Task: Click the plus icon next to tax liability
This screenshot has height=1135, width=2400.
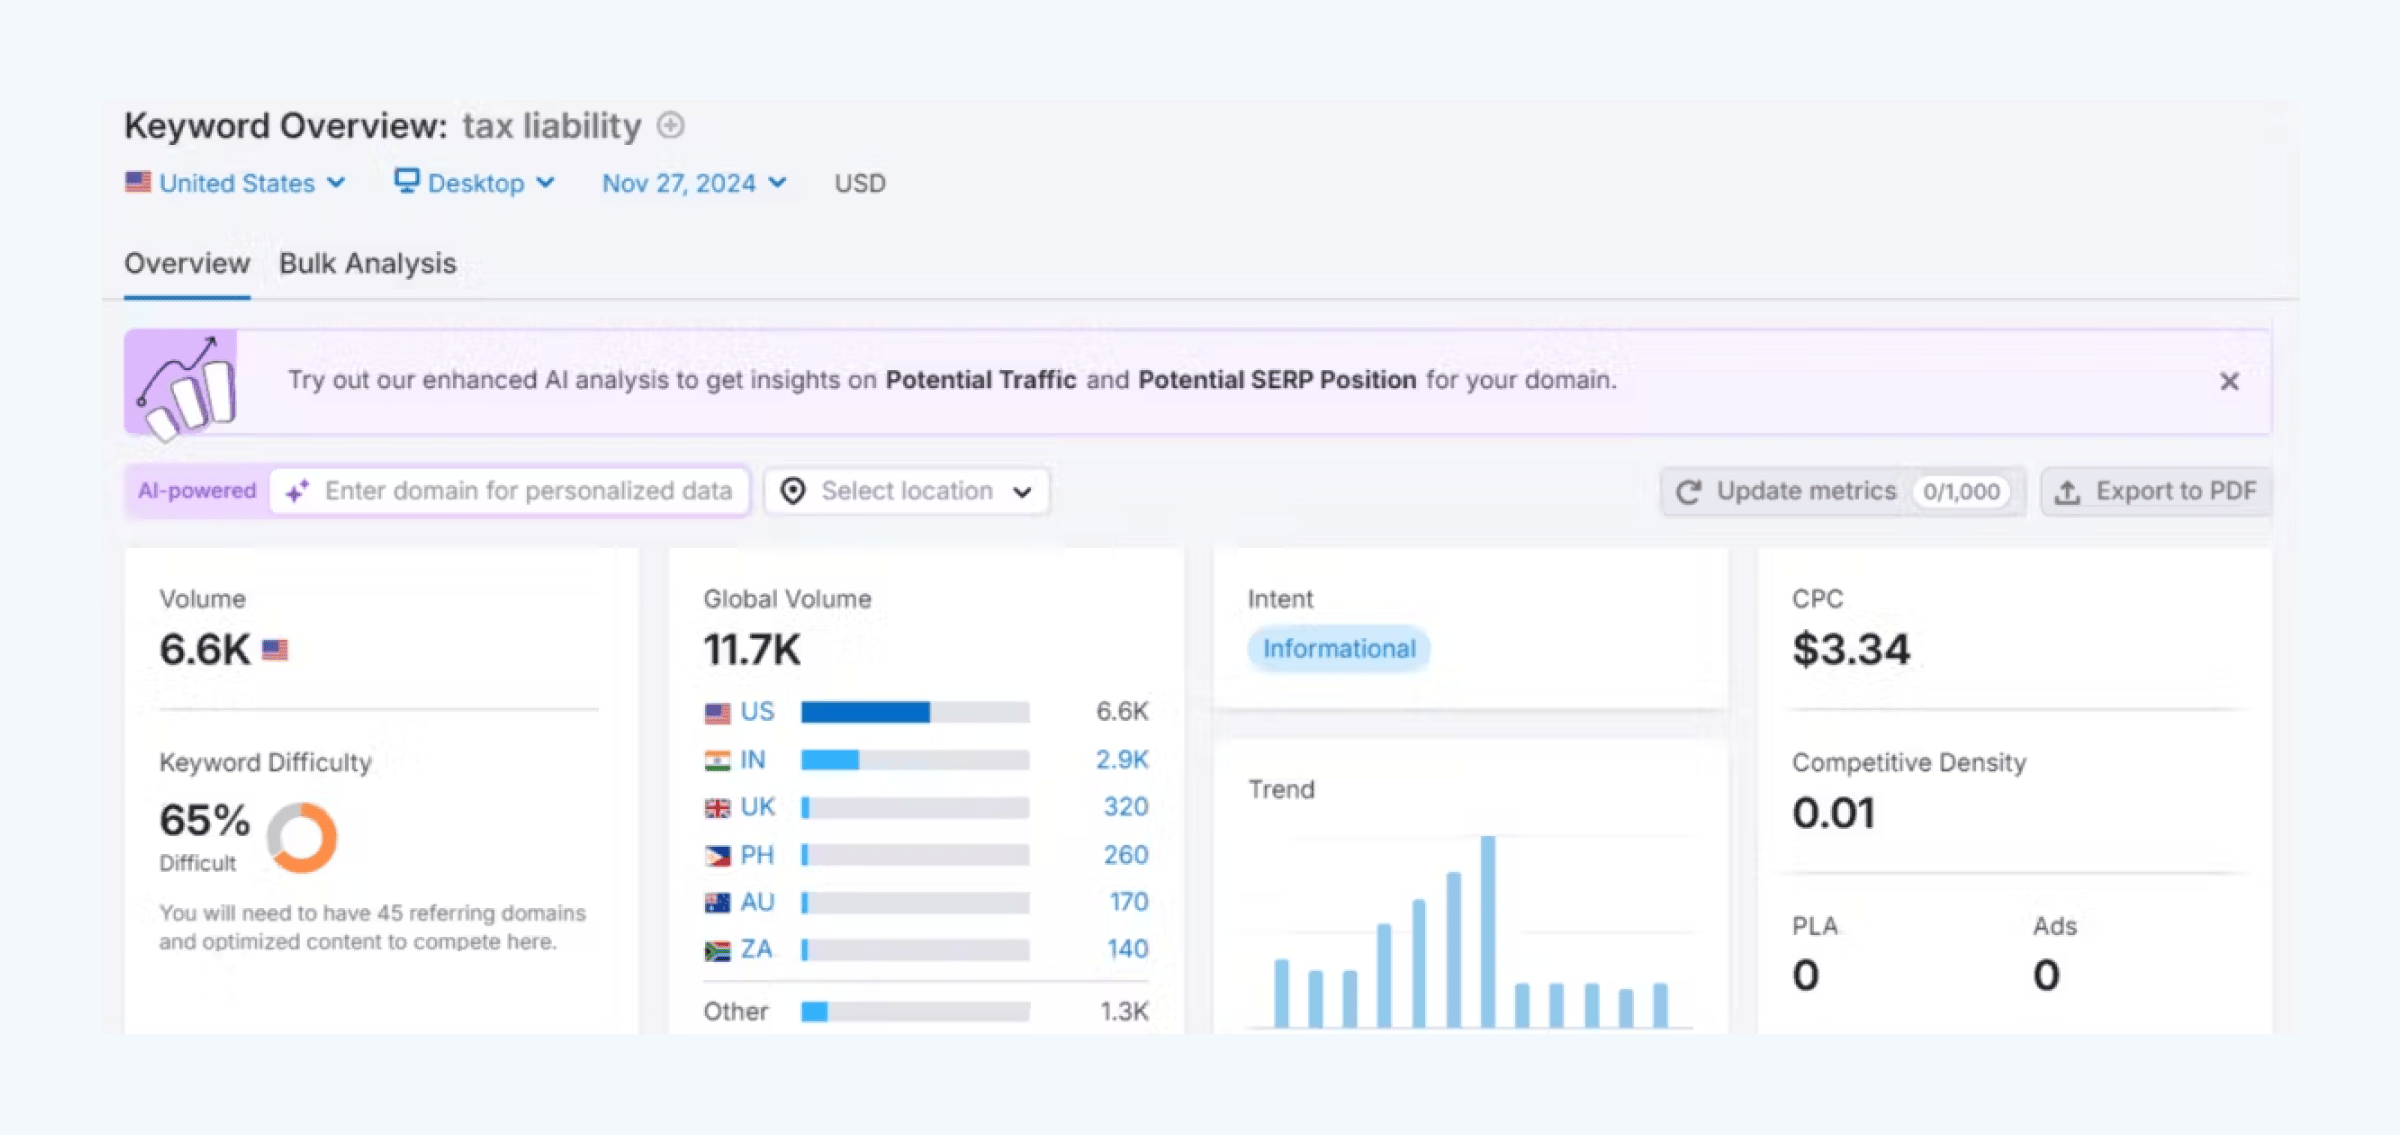Action: 670,126
